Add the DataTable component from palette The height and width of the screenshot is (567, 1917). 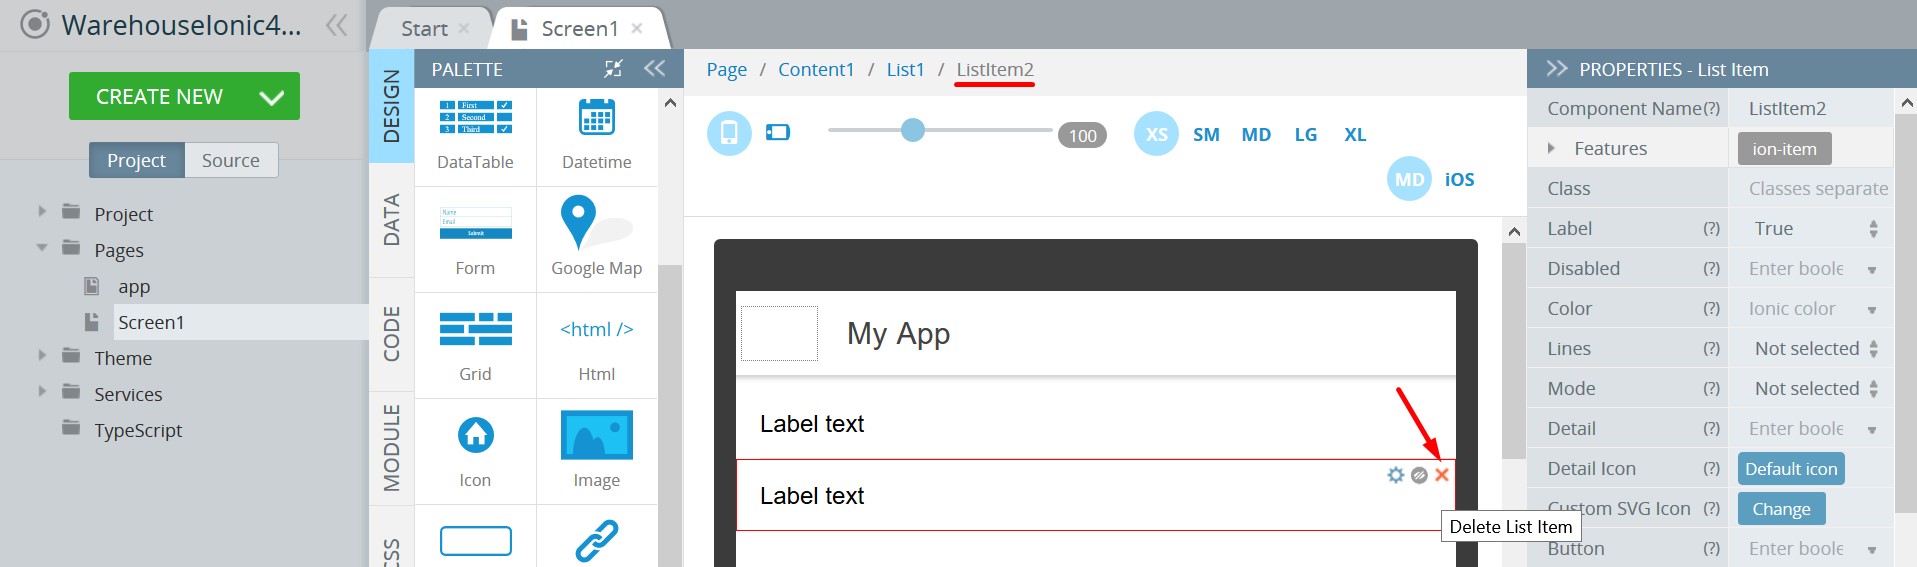pyautogui.click(x=475, y=136)
